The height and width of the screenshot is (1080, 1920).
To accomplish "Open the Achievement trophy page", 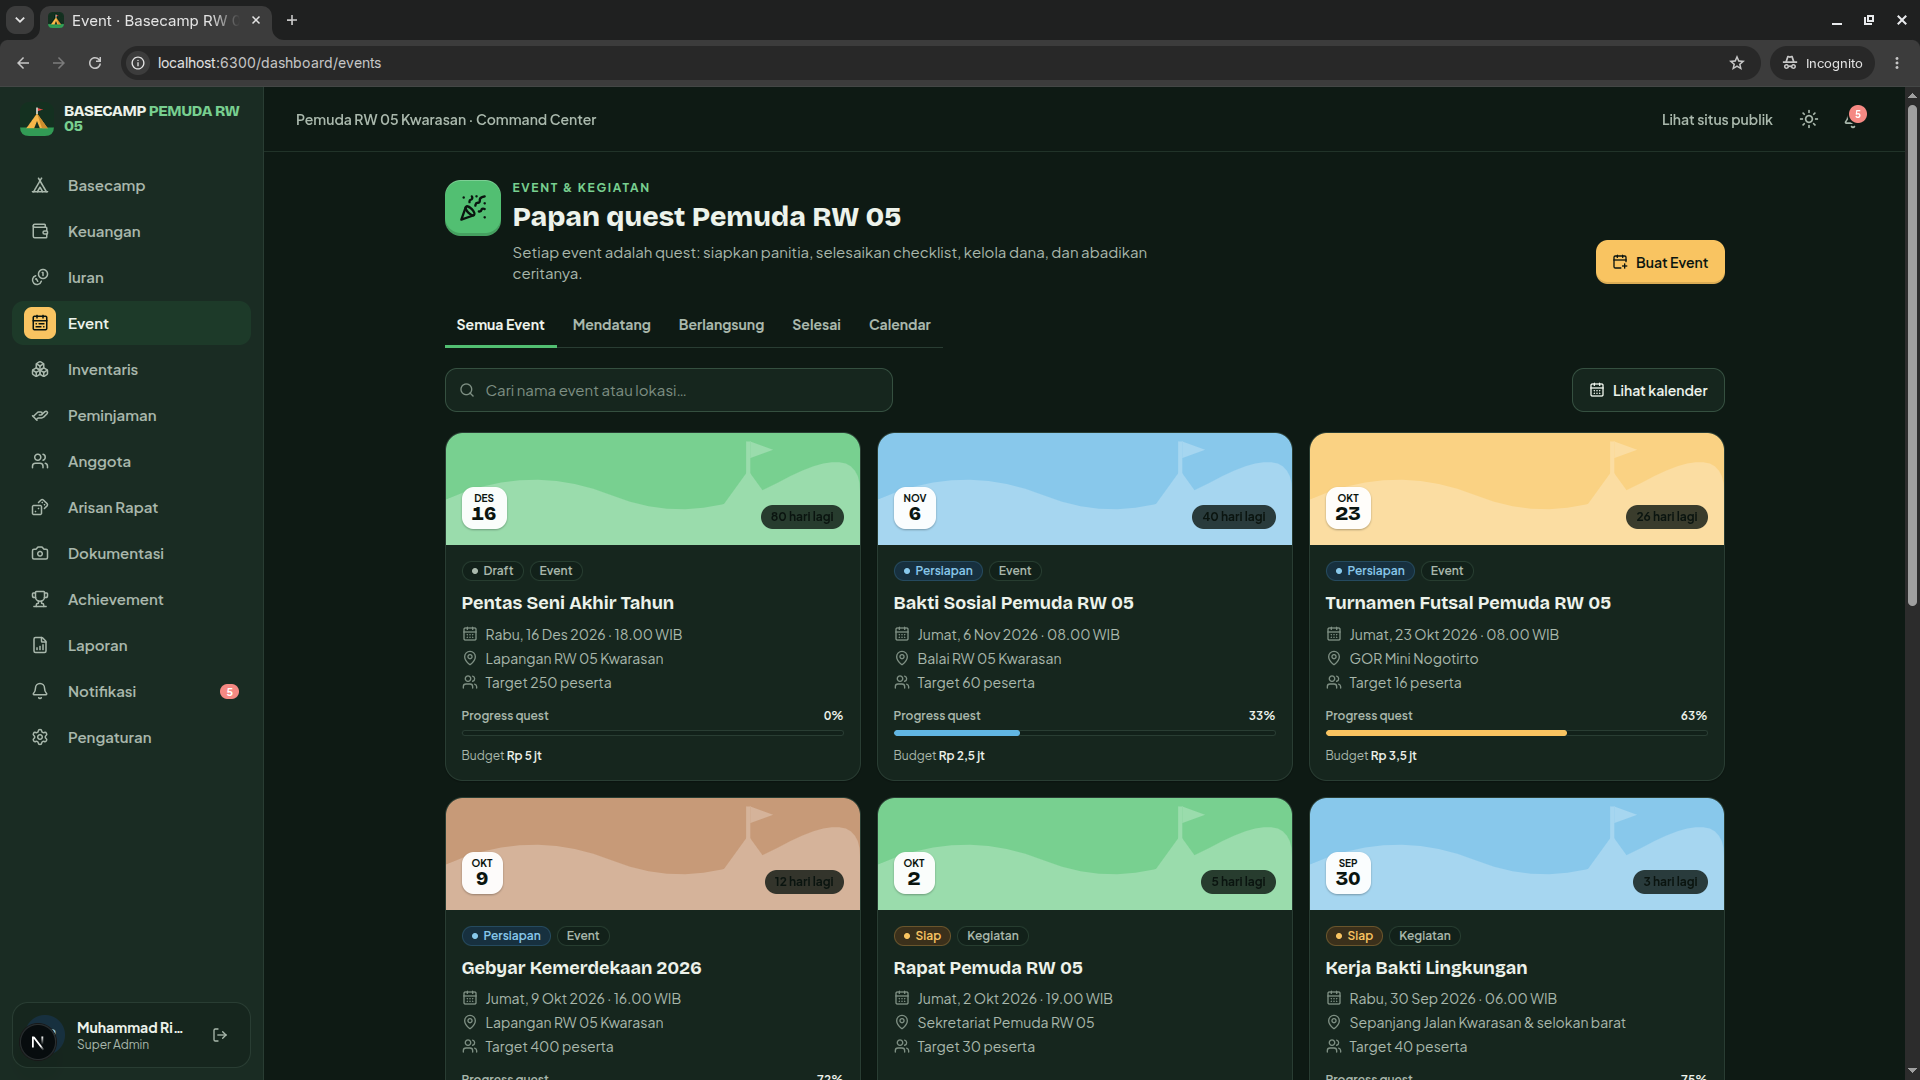I will pyautogui.click(x=131, y=600).
